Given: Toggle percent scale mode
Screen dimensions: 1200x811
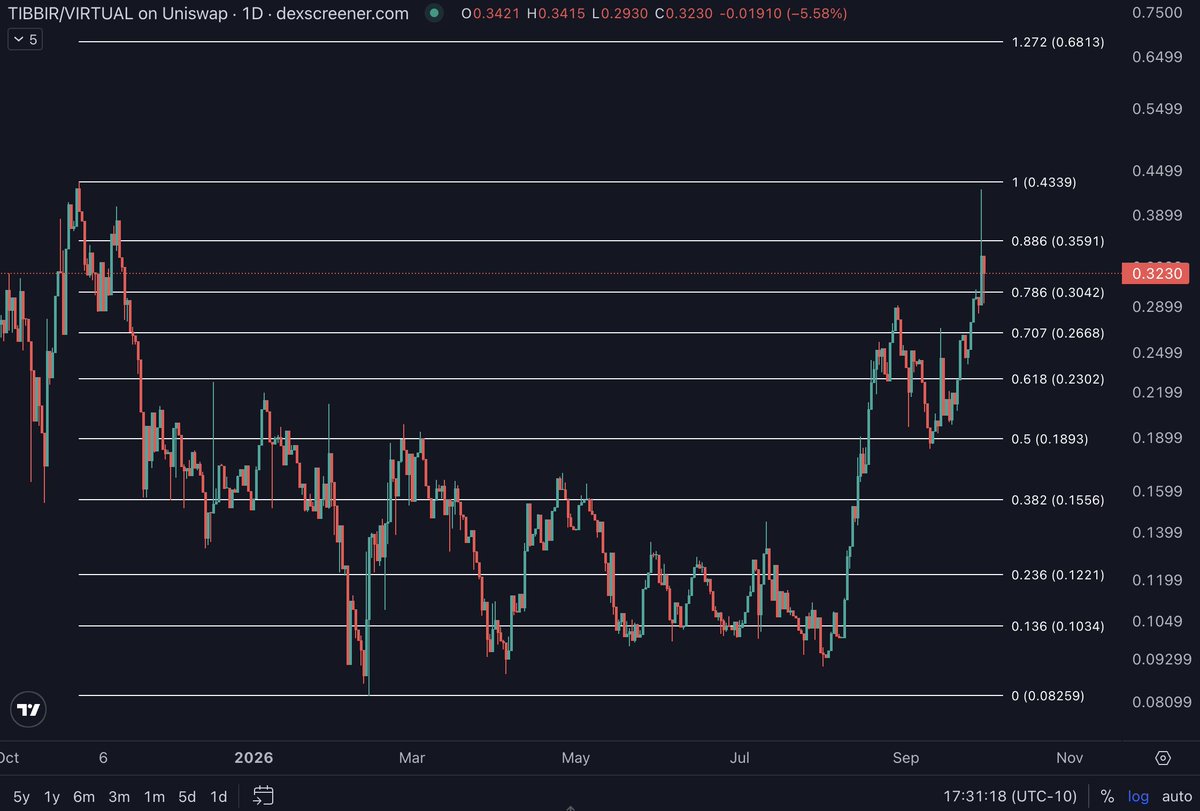Looking at the screenshot, I should 1107,797.
